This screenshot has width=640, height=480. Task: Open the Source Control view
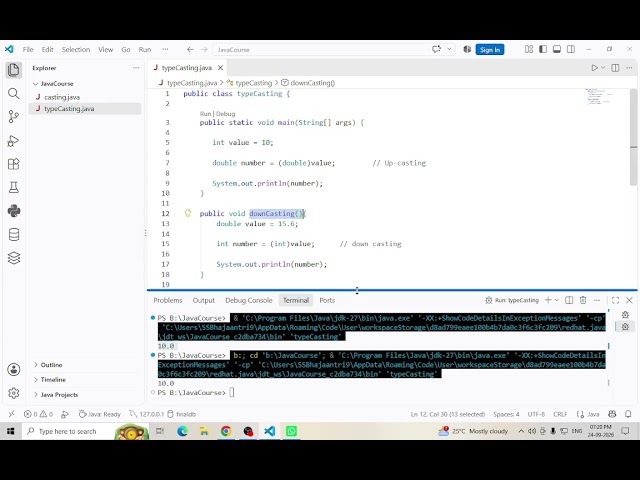13,117
